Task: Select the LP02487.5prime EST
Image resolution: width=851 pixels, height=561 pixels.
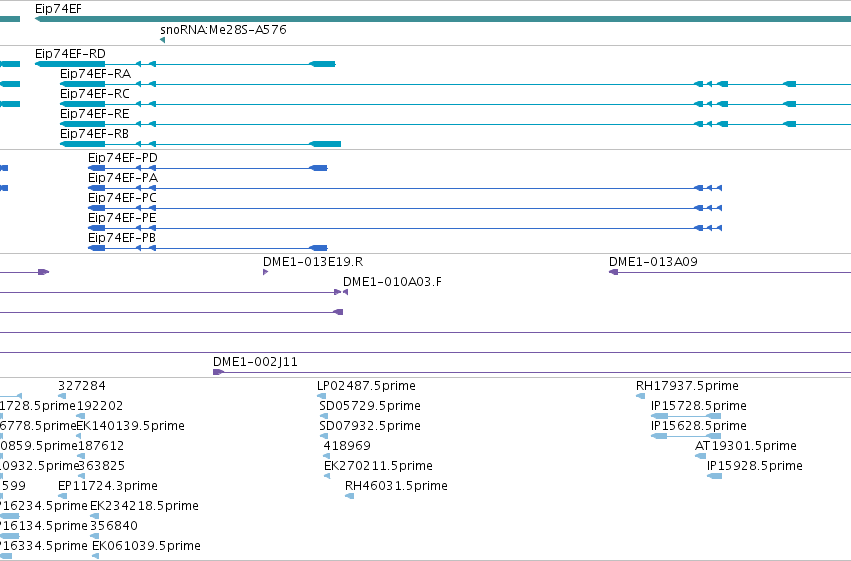Action: click(x=321, y=396)
